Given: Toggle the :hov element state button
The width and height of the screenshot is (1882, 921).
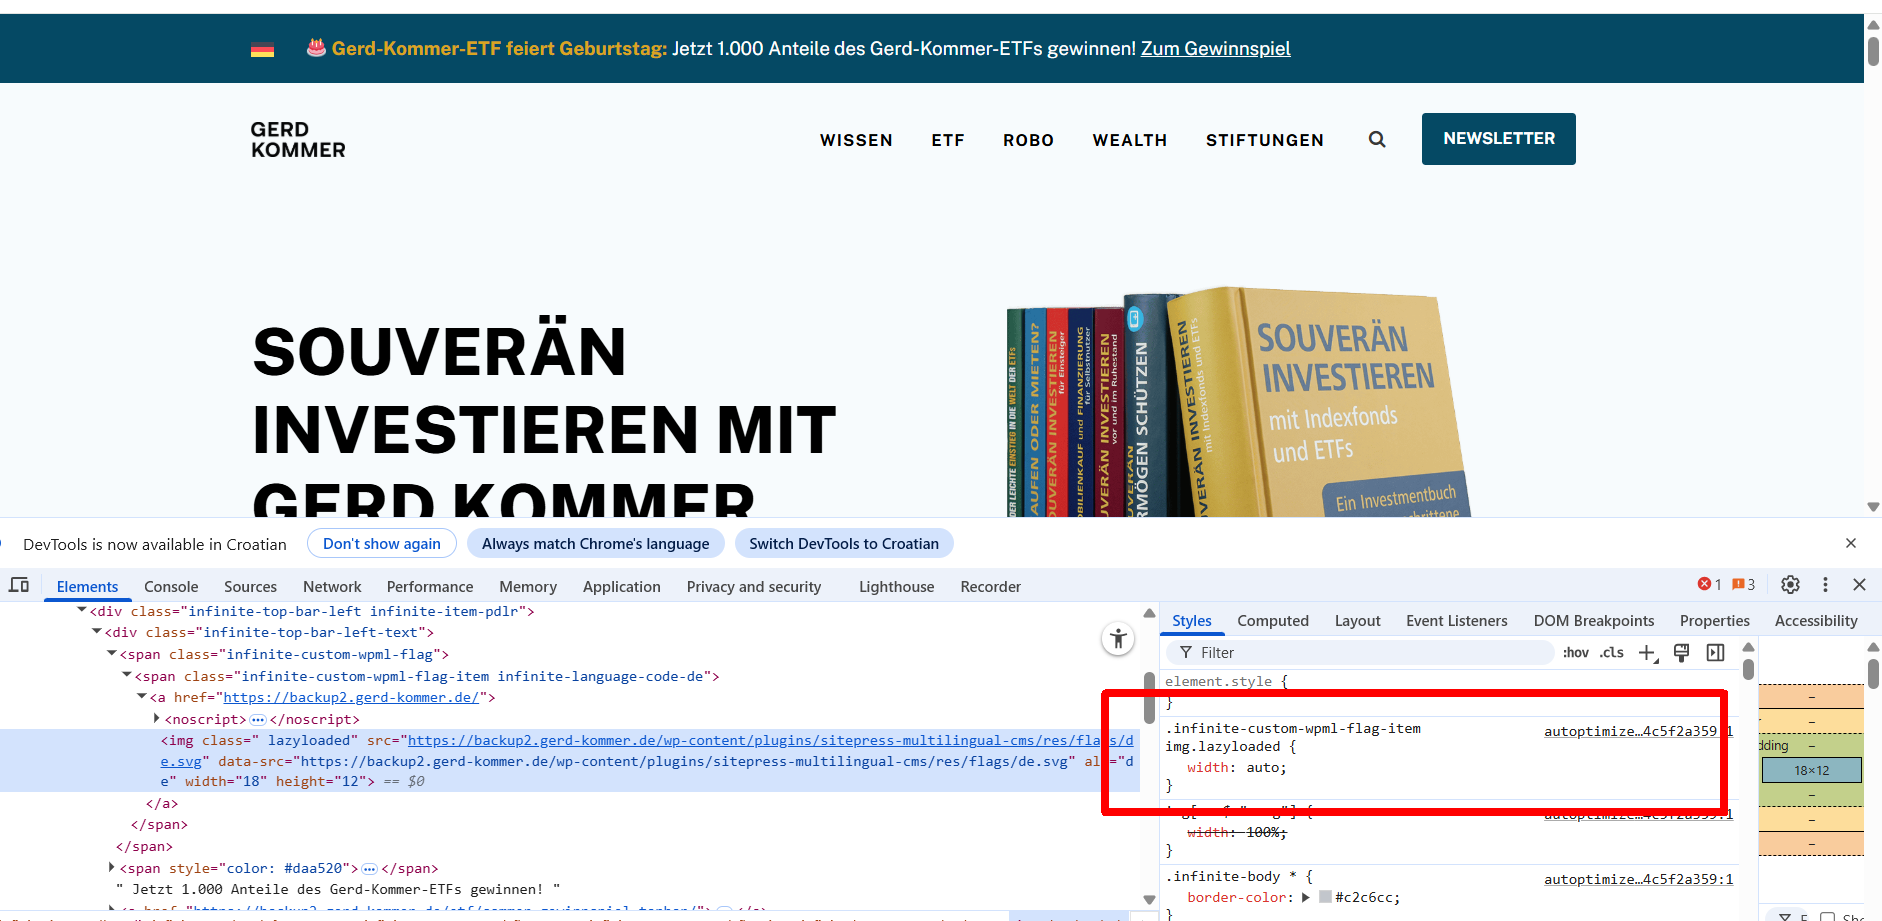Looking at the screenshot, I should click(1576, 653).
